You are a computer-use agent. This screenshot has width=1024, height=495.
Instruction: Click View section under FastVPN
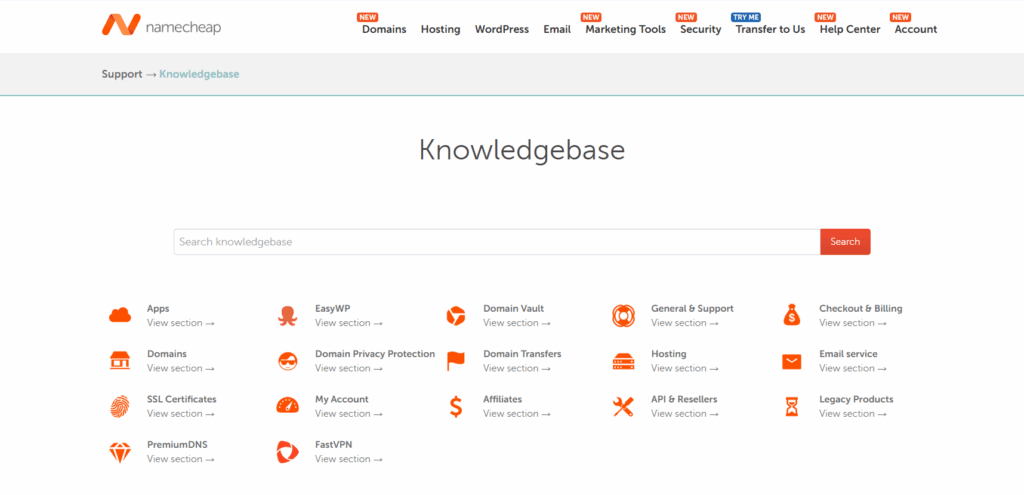tap(349, 459)
